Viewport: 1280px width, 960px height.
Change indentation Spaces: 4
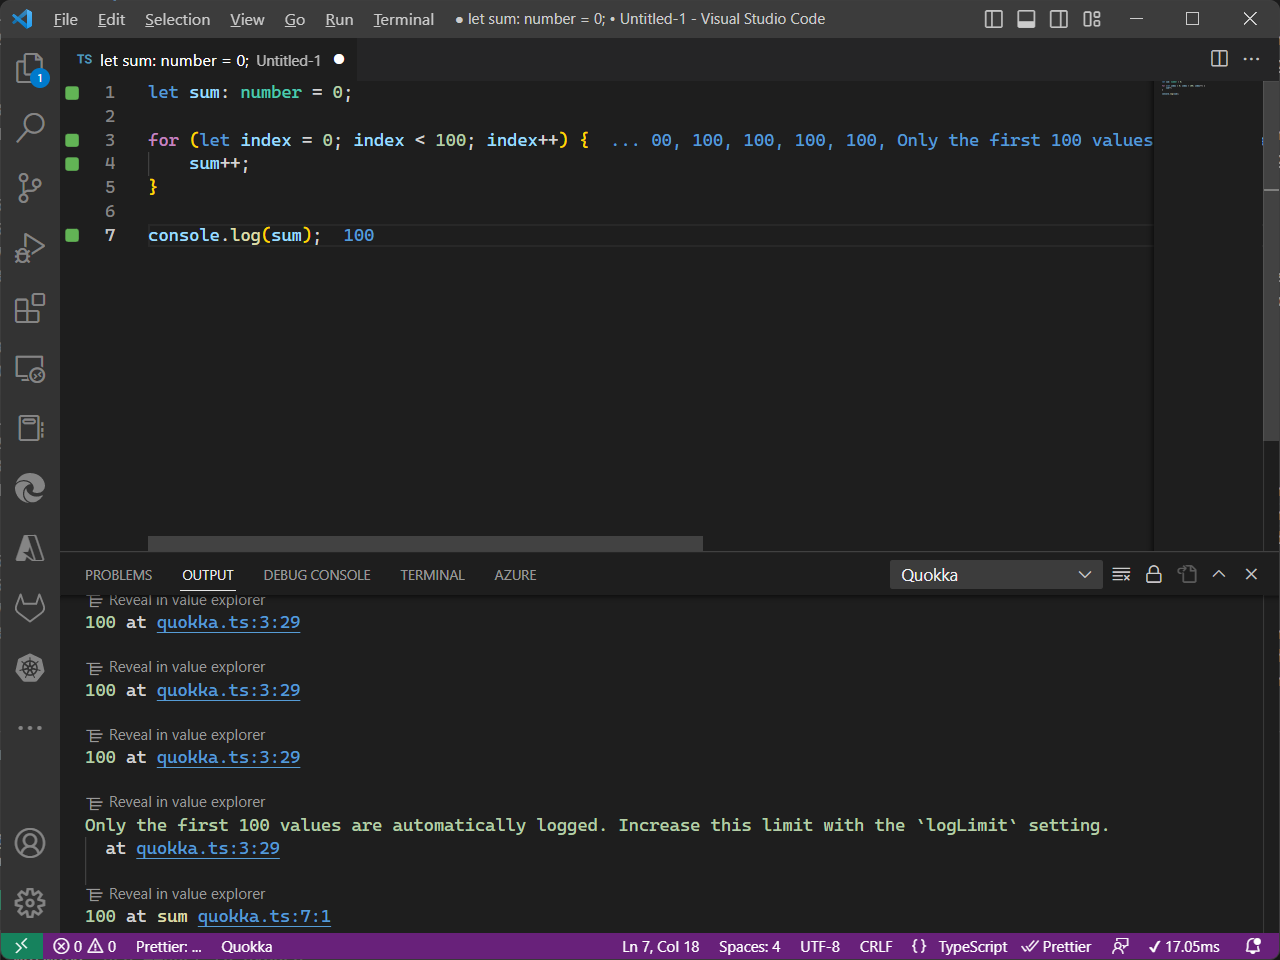click(x=749, y=946)
